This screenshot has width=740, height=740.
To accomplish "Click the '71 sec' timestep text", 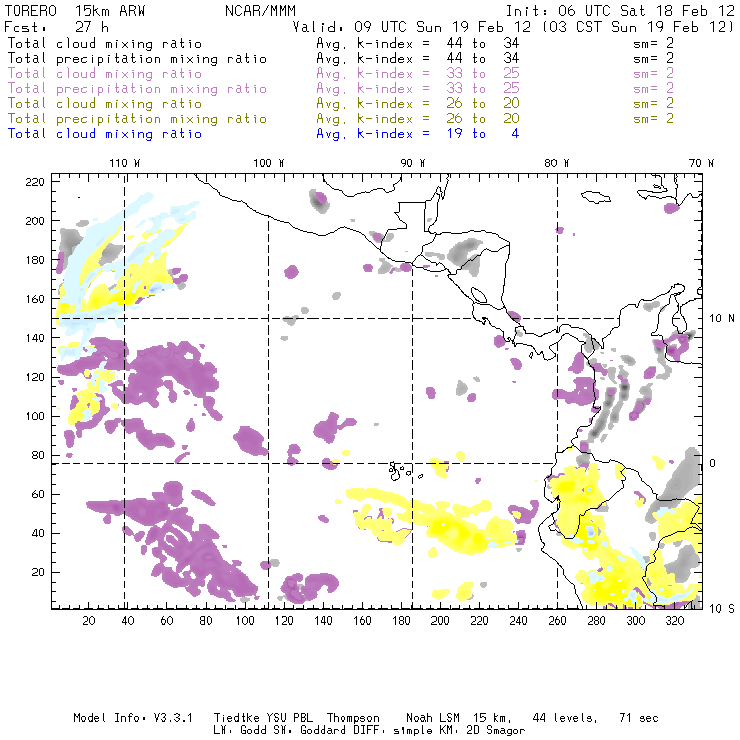I will pos(639,718).
